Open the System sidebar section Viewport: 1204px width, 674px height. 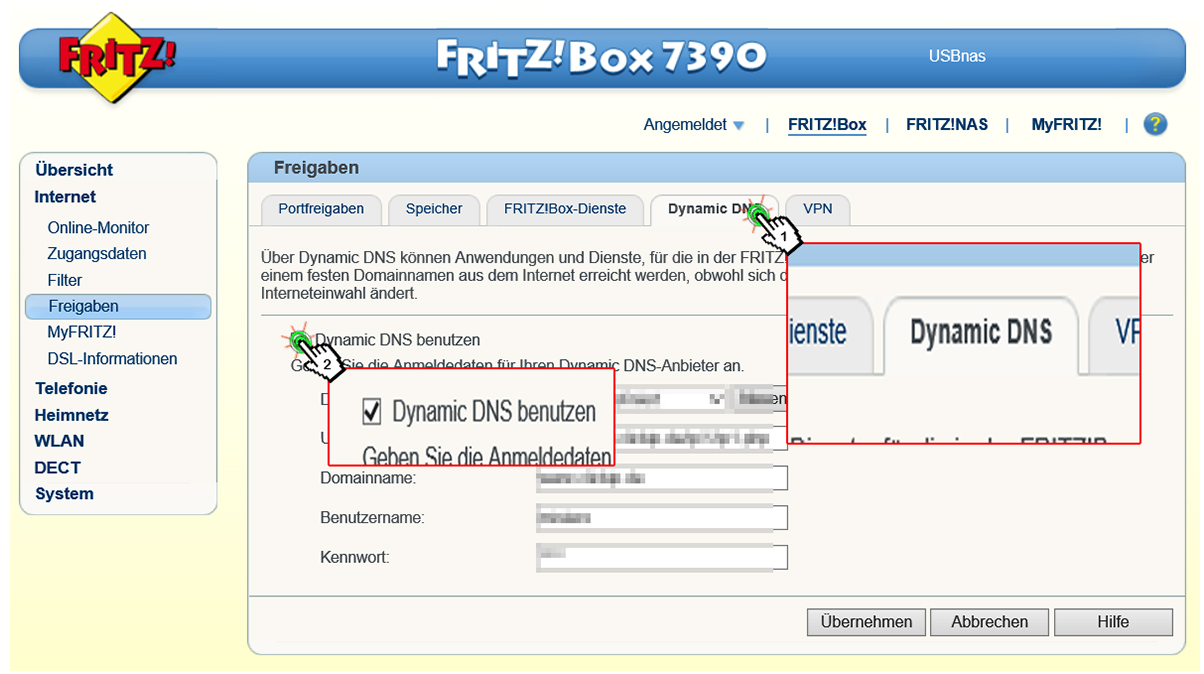64,494
